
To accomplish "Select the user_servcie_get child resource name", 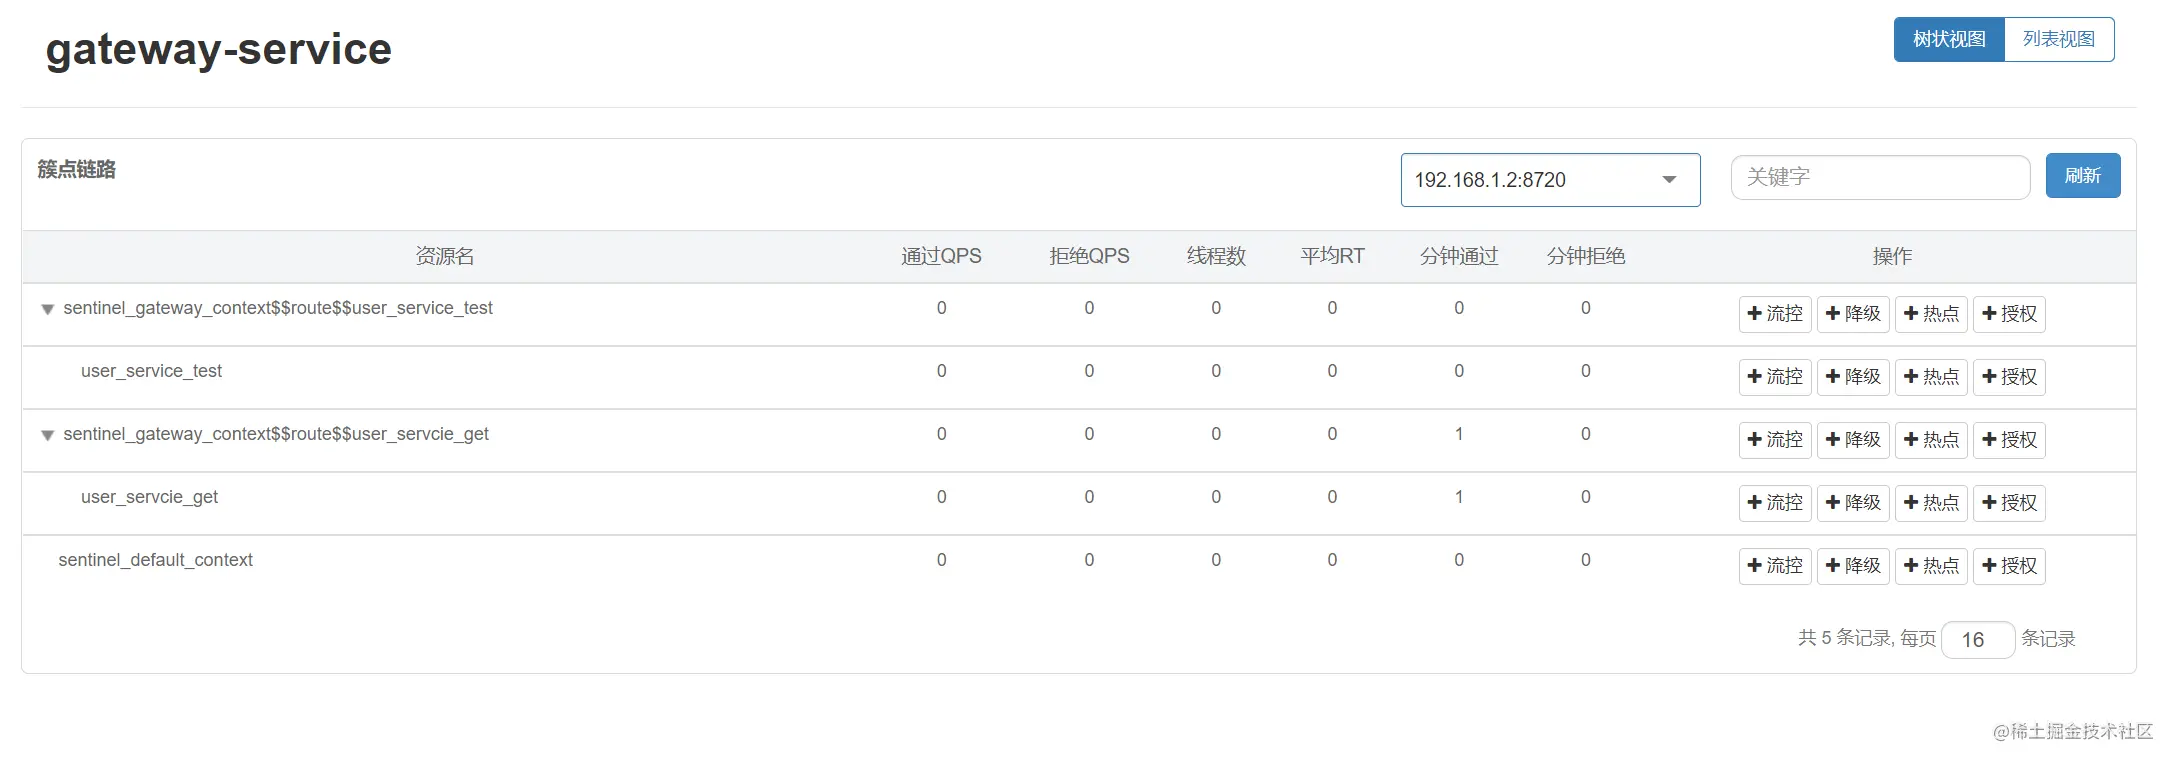I will 149,497.
